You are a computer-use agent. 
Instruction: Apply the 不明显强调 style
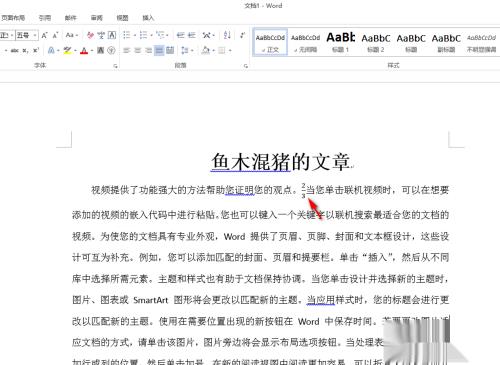click(x=481, y=43)
